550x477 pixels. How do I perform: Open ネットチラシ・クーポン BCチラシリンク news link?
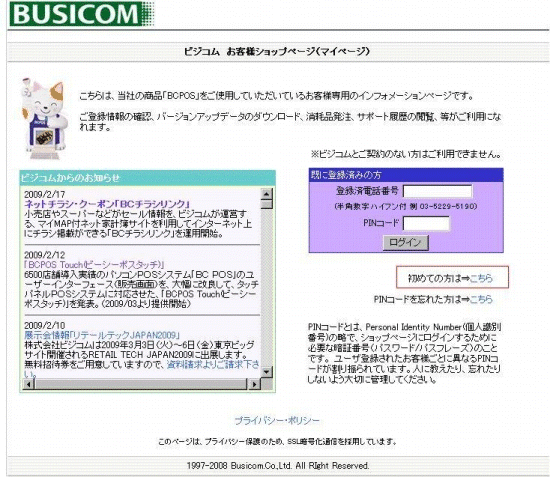pyautogui.click(x=107, y=204)
